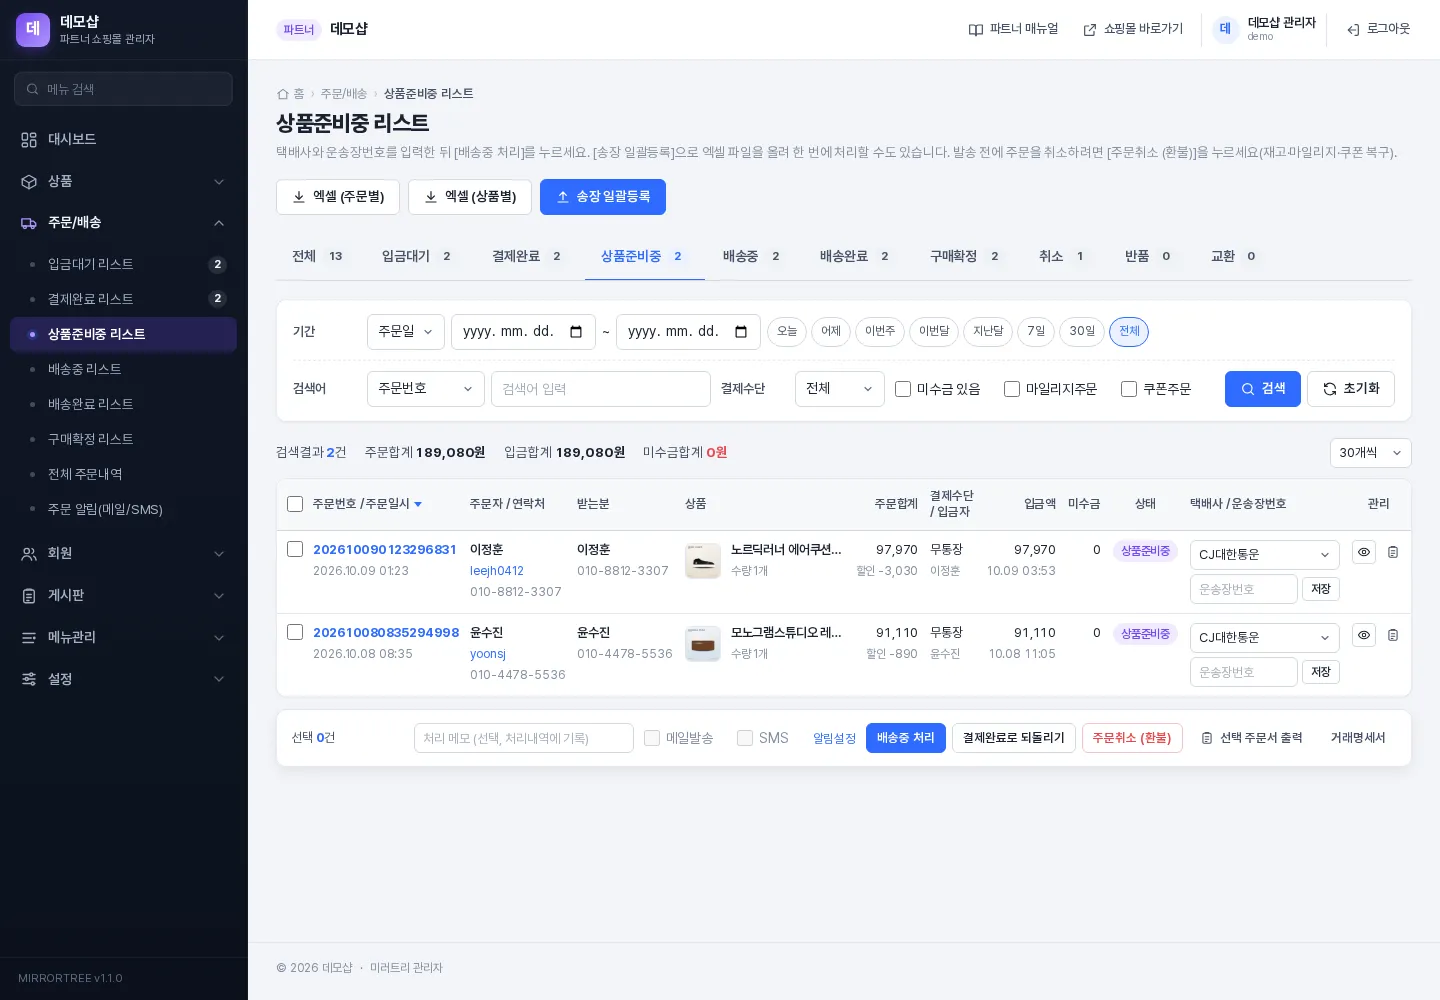This screenshot has width=1440, height=1000.
Task: Click 배송중 처리 button
Action: pos(906,738)
